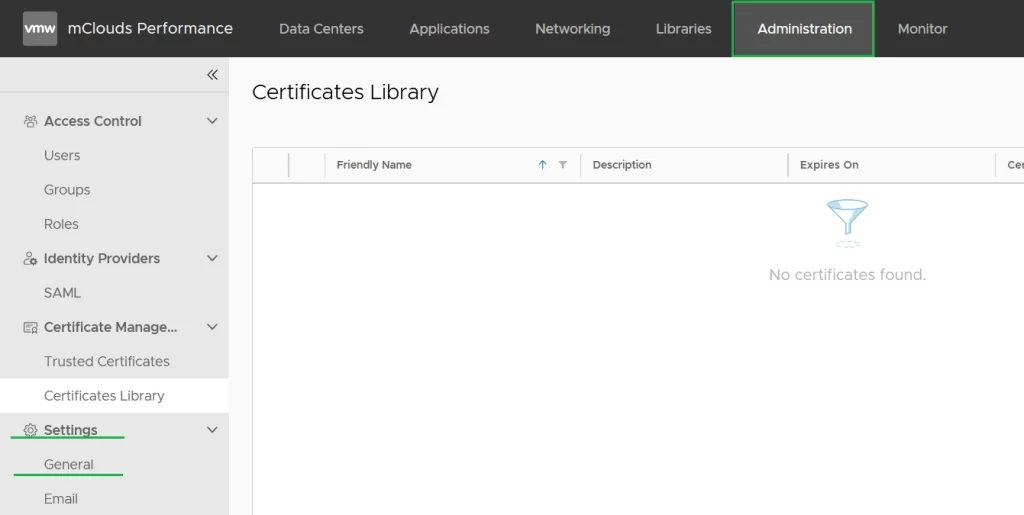Click the mClouds Performance title

tap(150, 29)
